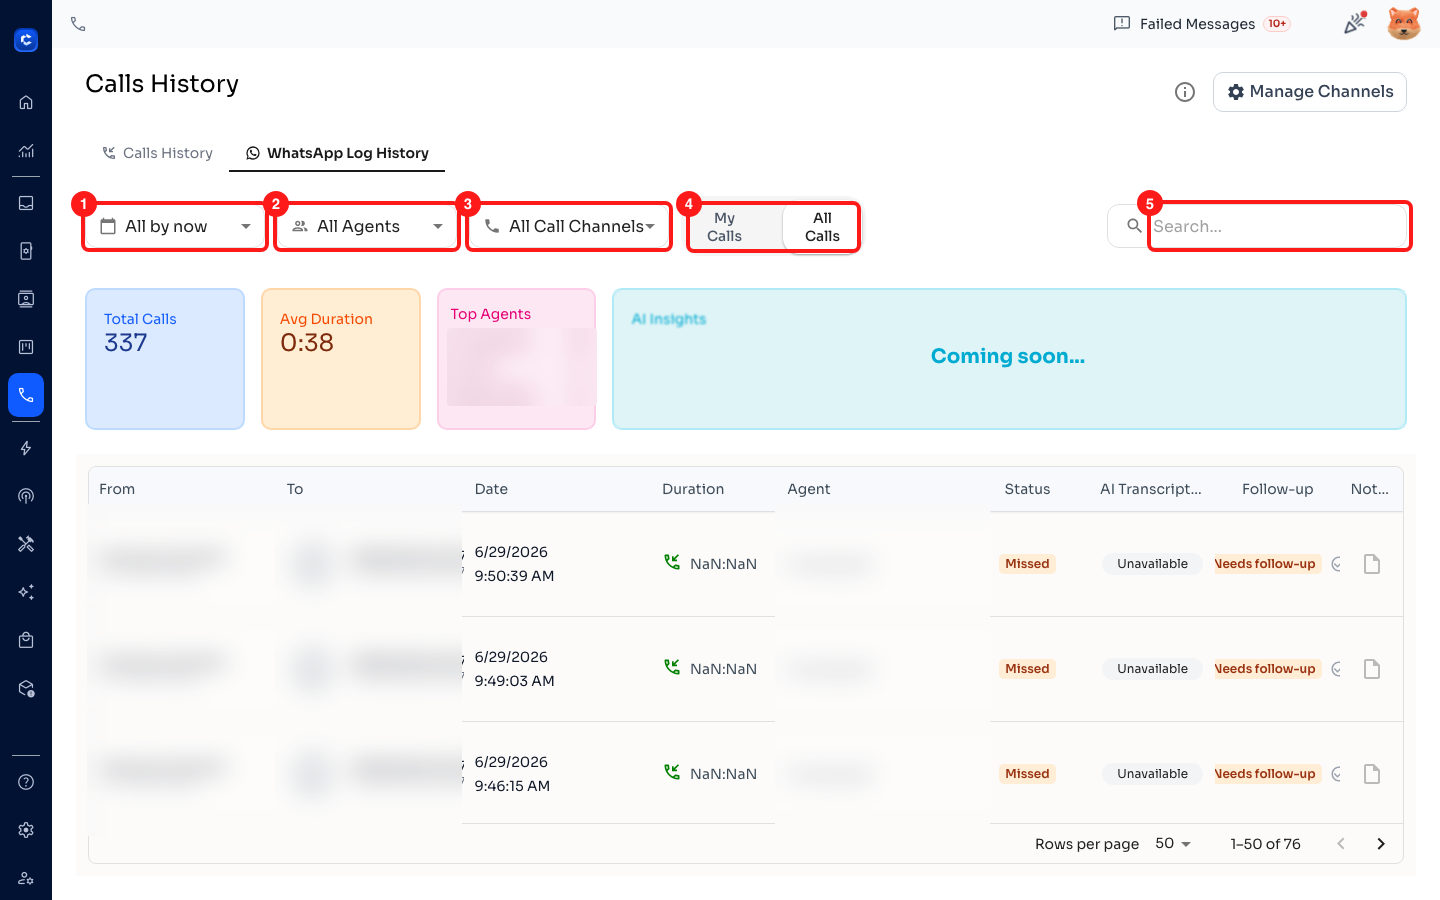
Task: Click the Avg Duration 0:38 card
Action: 341,359
